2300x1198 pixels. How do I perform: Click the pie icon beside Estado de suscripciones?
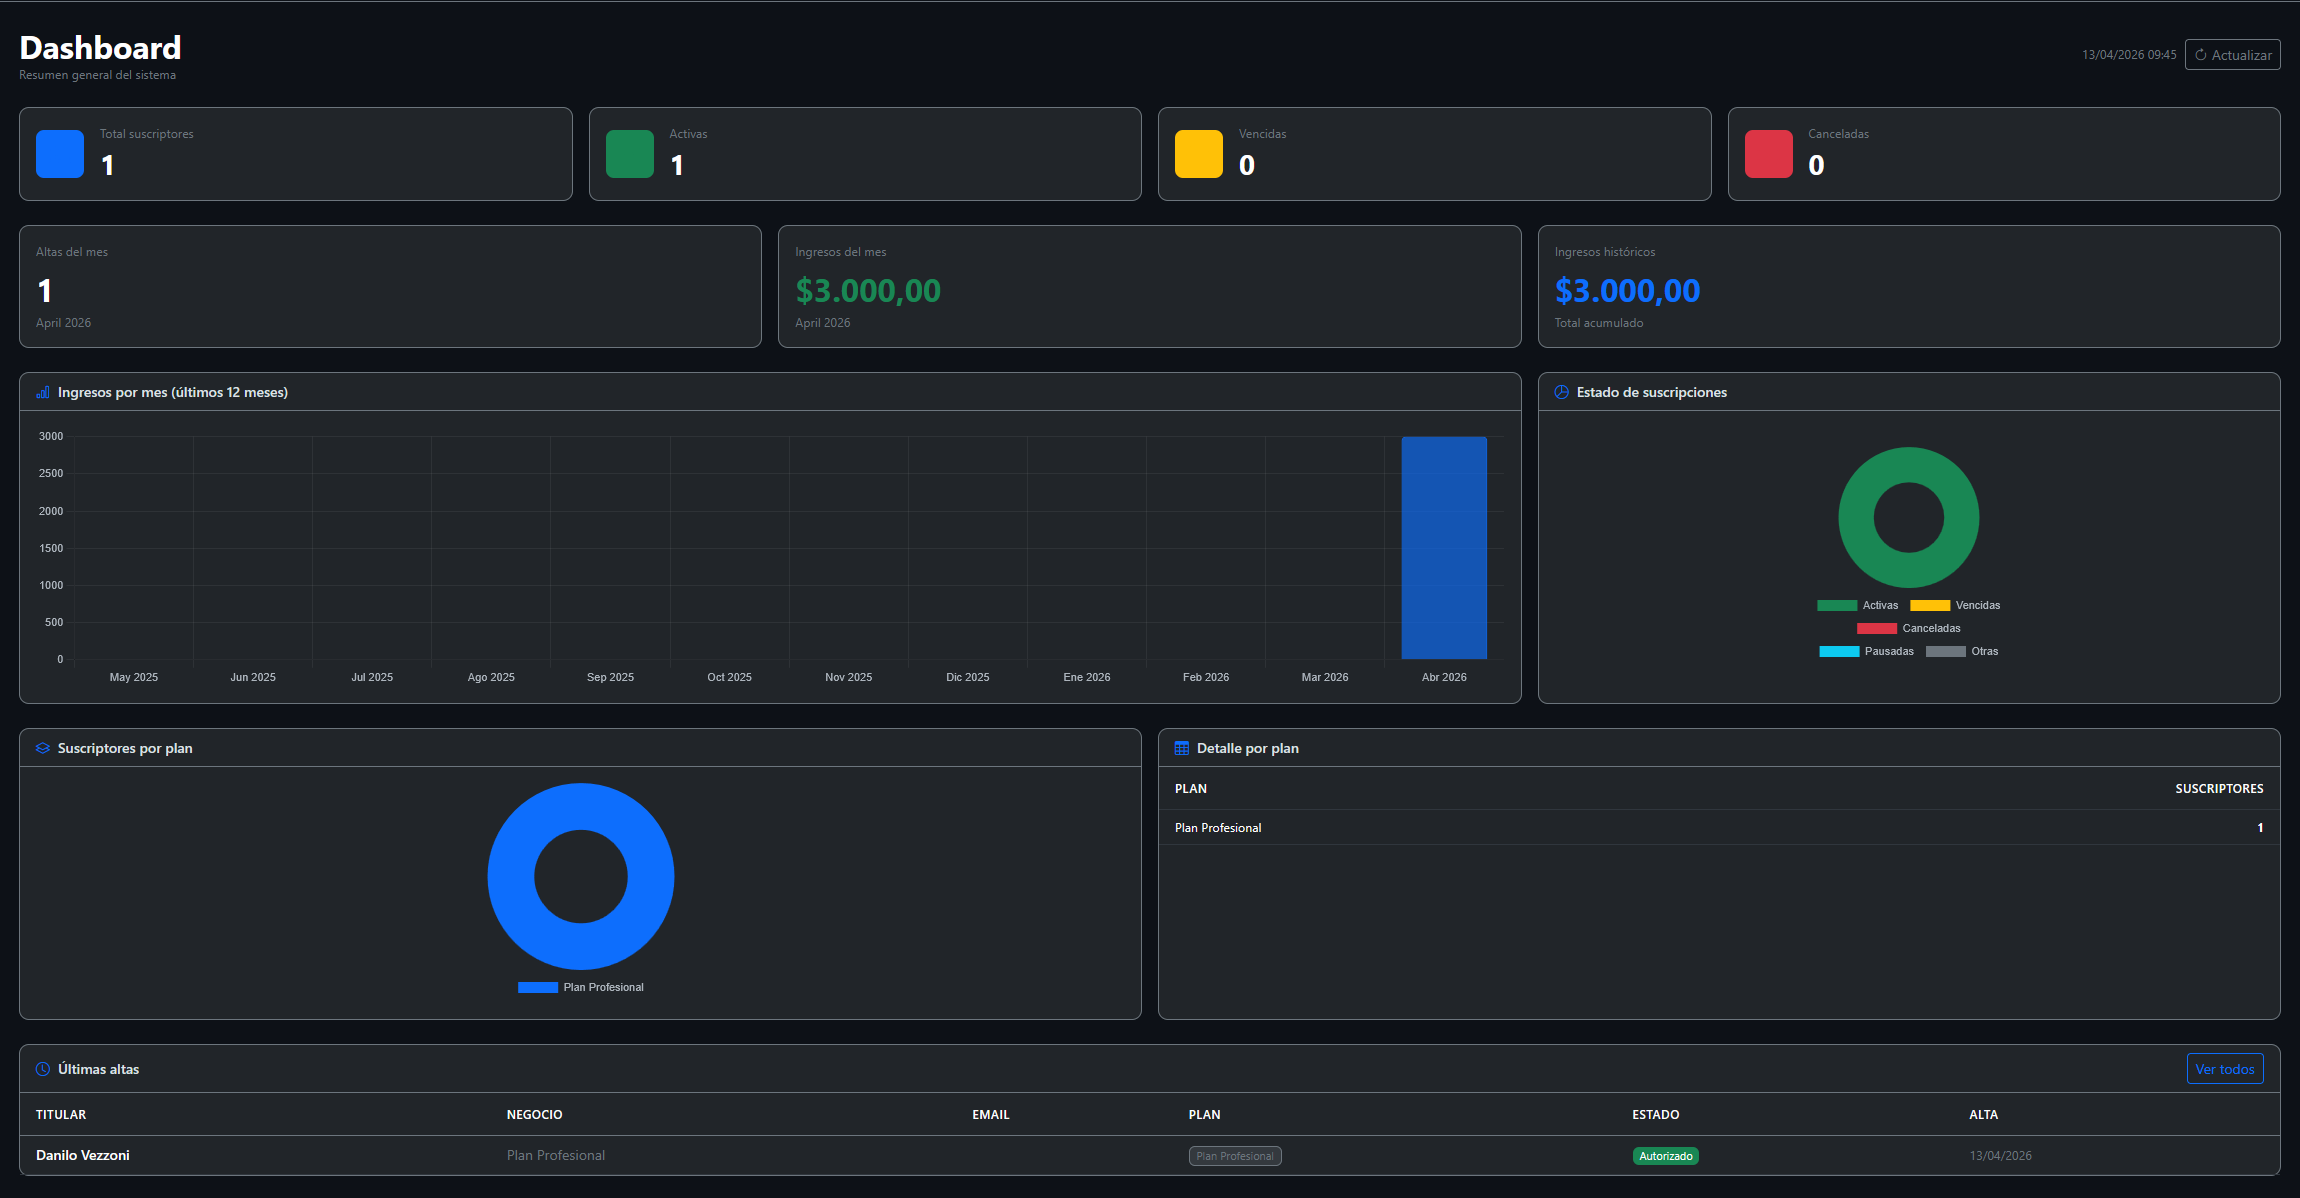[x=1562, y=392]
